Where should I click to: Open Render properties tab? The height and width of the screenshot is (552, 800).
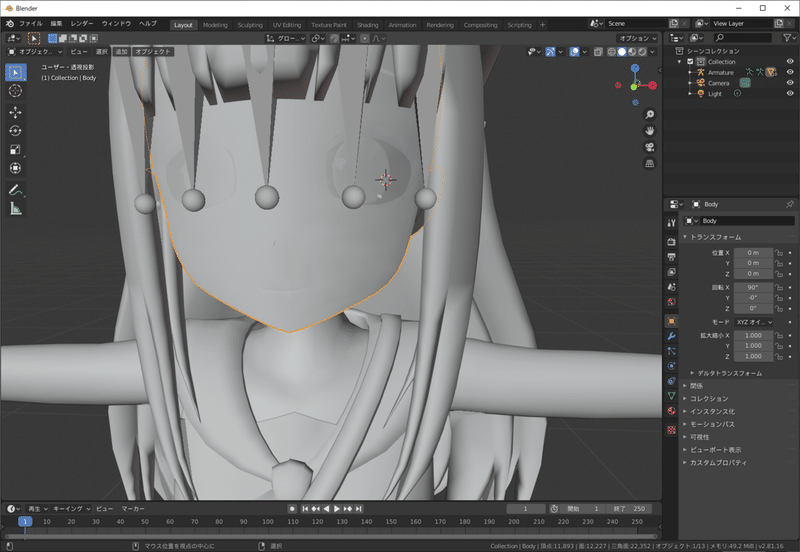[671, 242]
